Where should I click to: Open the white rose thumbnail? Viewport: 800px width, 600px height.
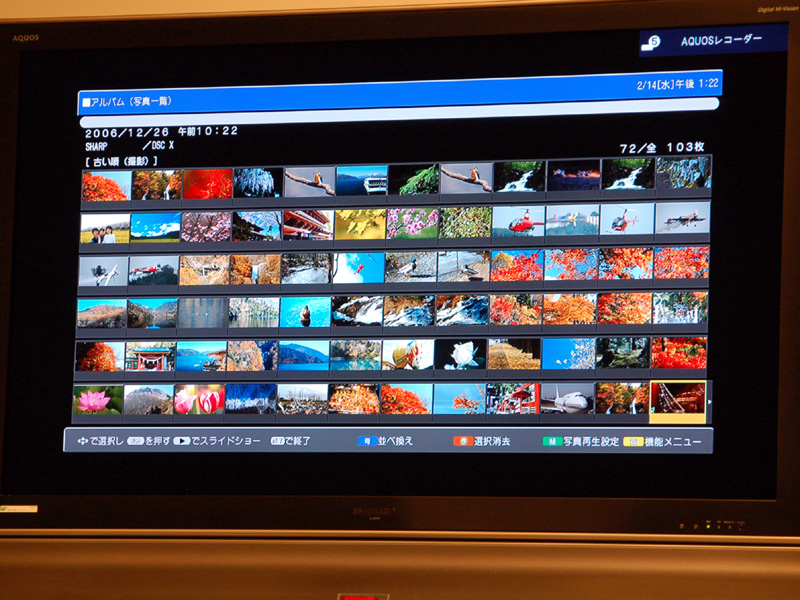(x=461, y=353)
